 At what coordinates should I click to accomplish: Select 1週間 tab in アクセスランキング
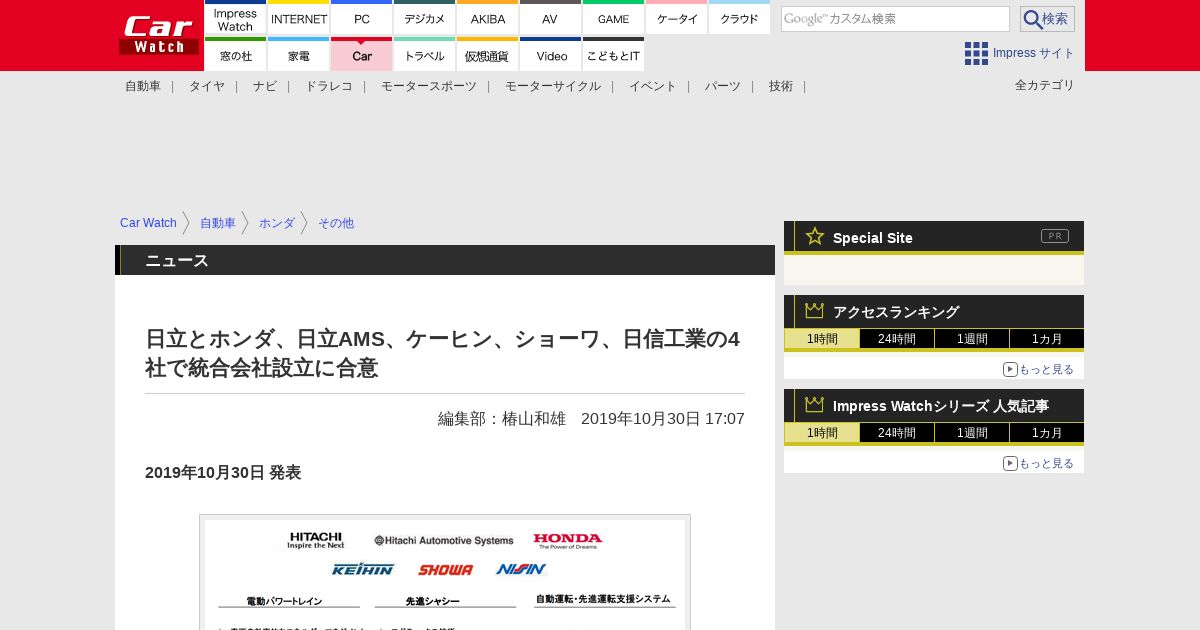pyautogui.click(x=972, y=339)
